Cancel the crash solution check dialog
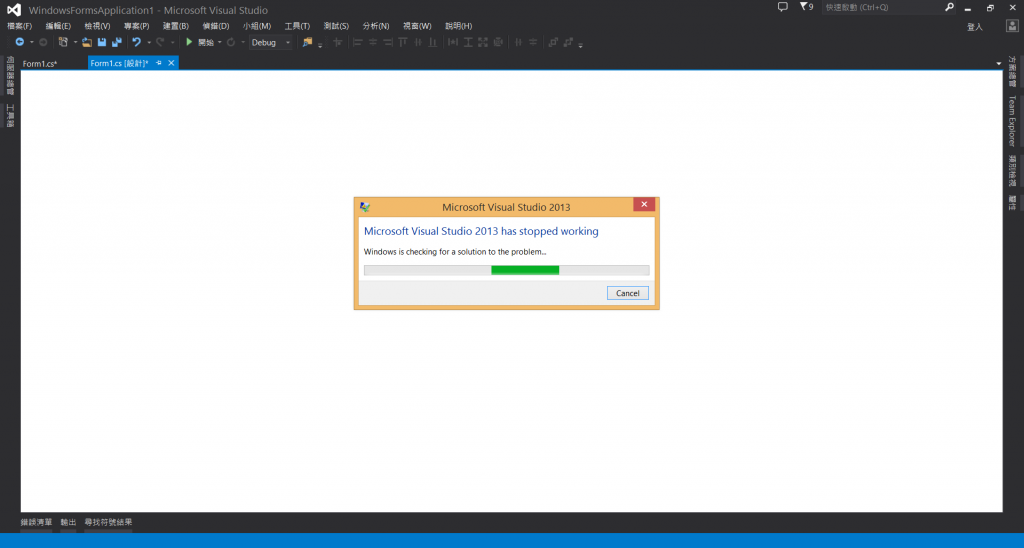 [628, 293]
